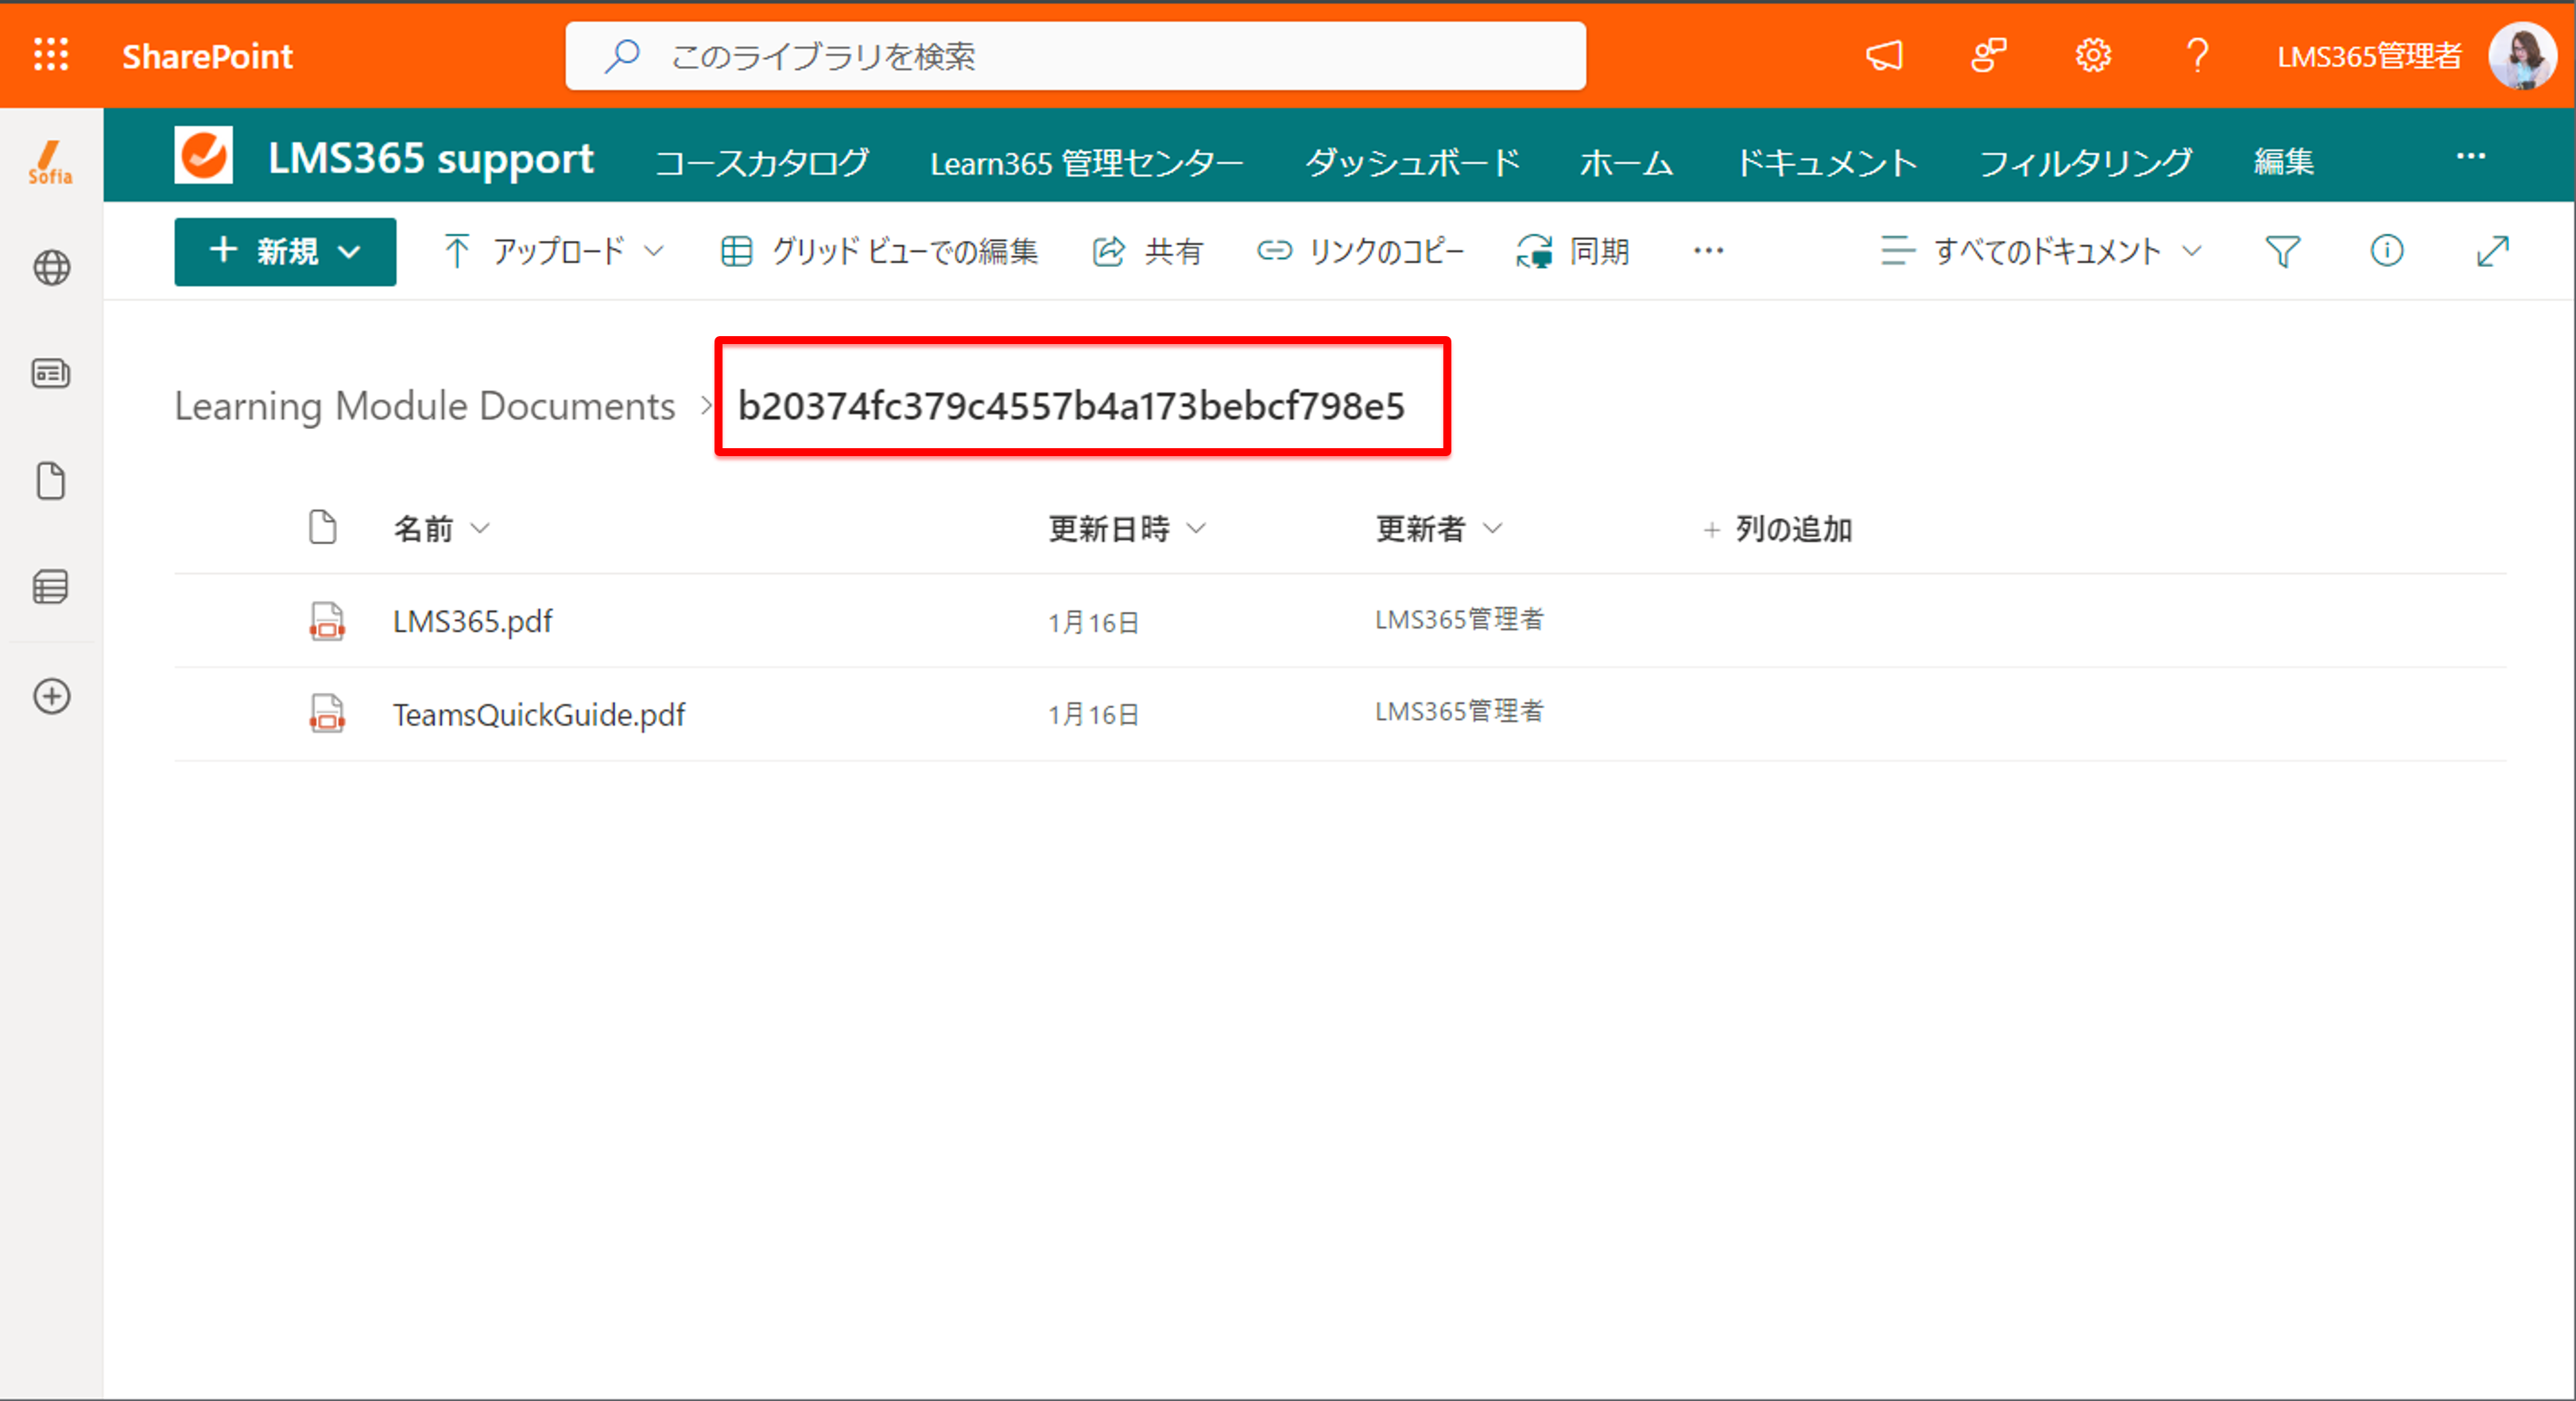This screenshot has height=1401, width=2576.
Task: Click the file type column header icon
Action: click(x=322, y=527)
